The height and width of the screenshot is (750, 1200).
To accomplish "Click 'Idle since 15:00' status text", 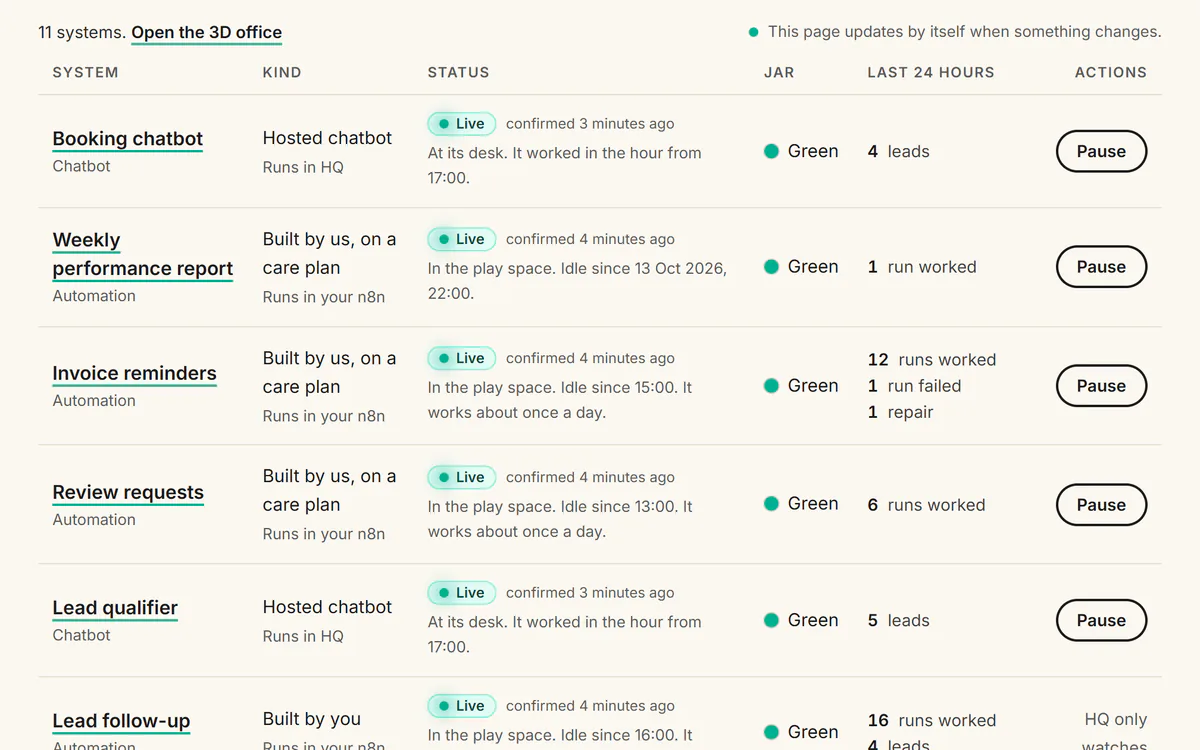I will [x=615, y=387].
